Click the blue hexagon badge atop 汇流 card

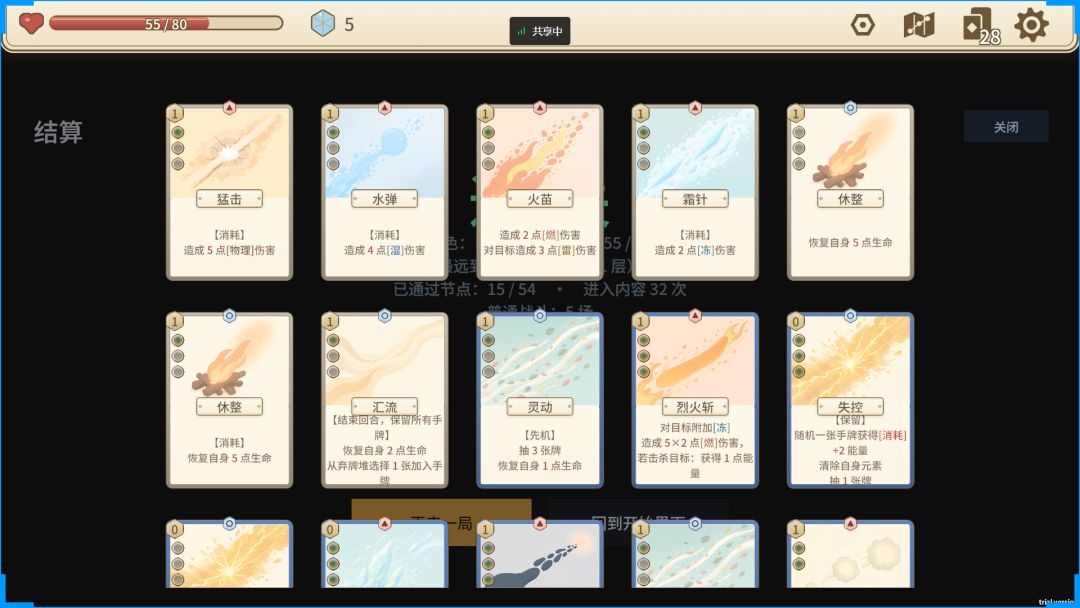384,315
